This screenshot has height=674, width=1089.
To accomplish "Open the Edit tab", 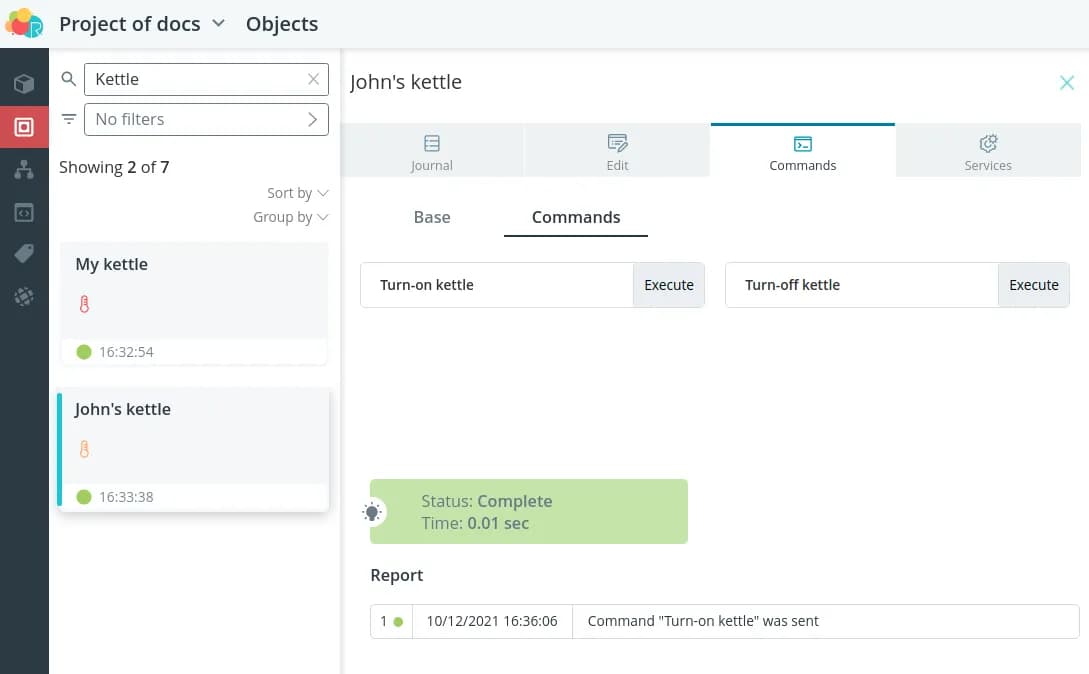I will pos(617,152).
